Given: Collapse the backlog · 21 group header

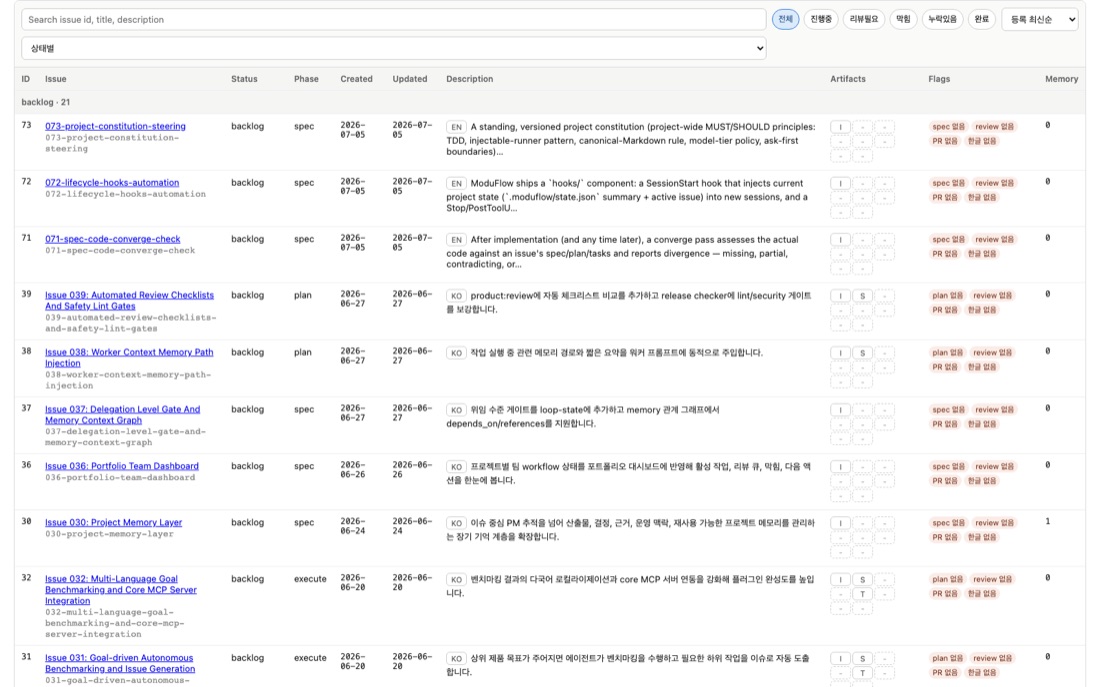Looking at the screenshot, I should coord(549,102).
